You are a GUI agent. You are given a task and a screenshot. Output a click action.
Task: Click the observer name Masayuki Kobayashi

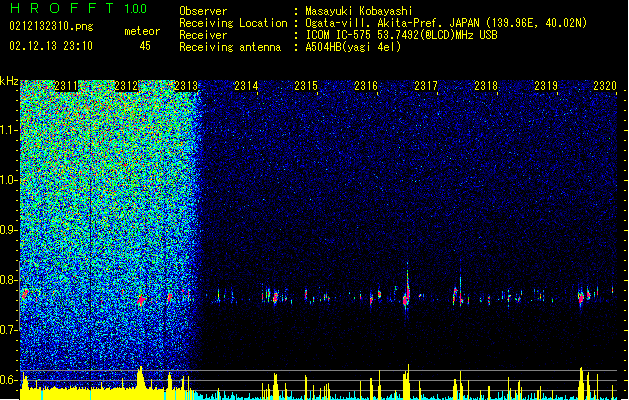pos(359,11)
